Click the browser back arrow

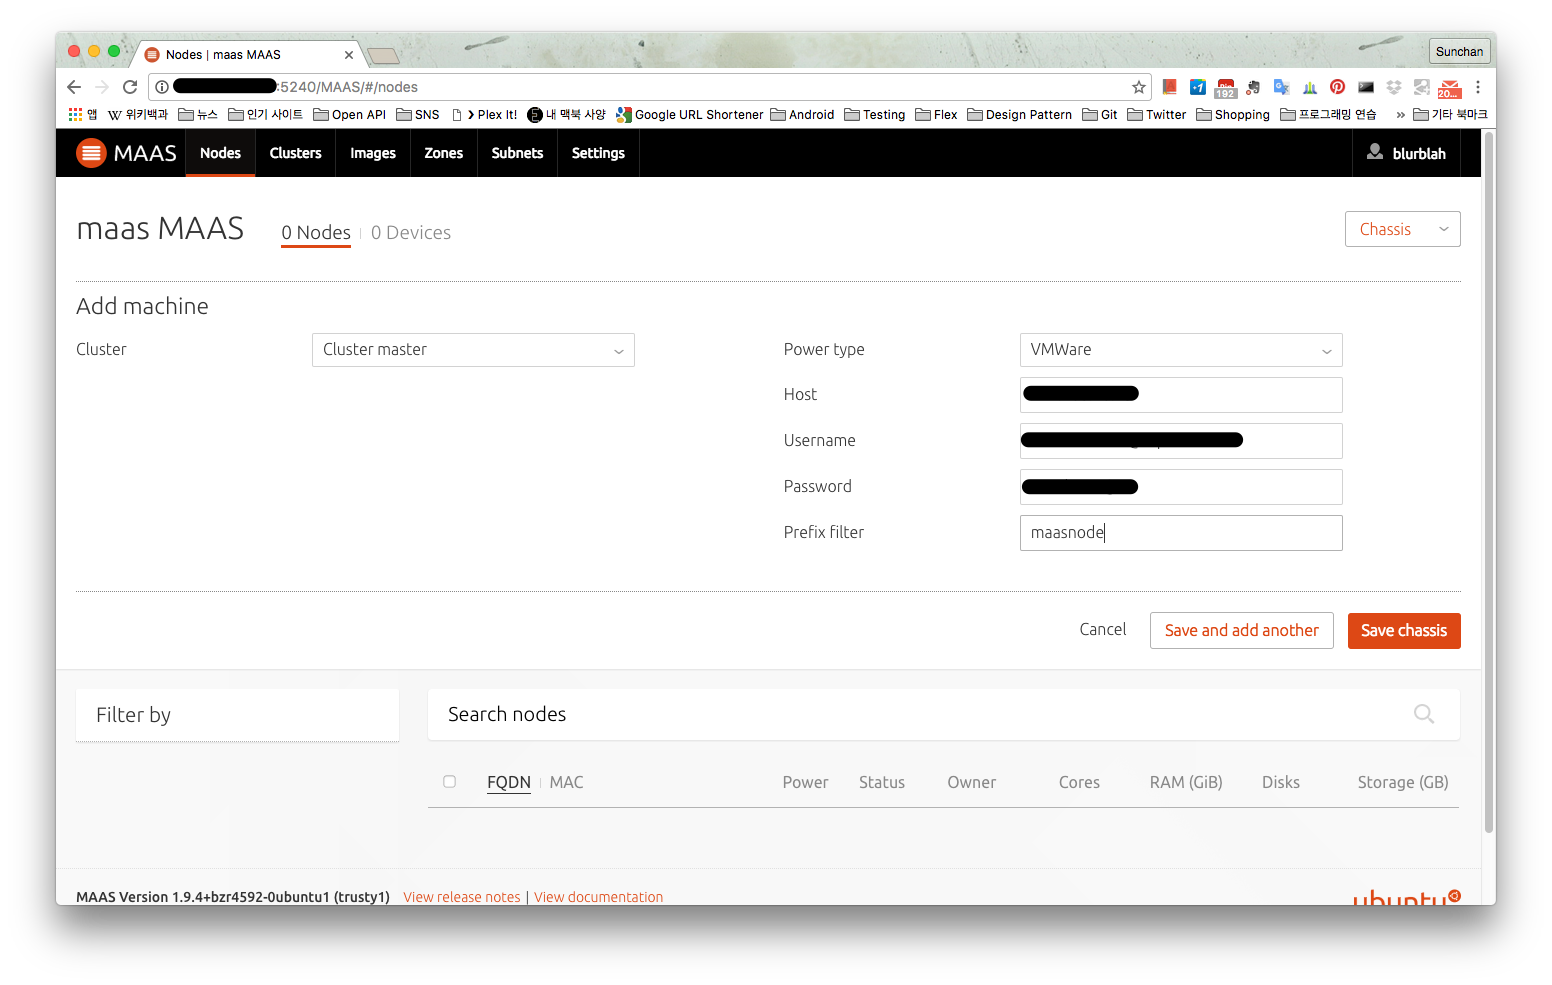[74, 87]
